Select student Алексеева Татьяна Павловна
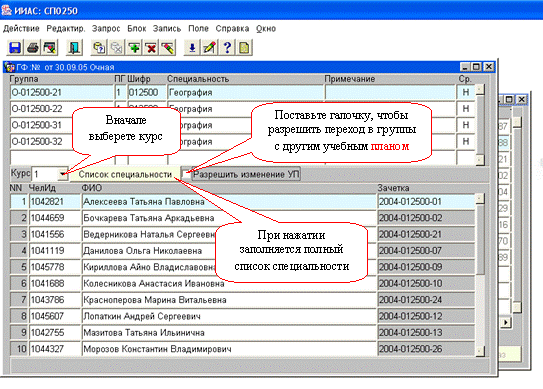543x389 pixels. coord(229,202)
